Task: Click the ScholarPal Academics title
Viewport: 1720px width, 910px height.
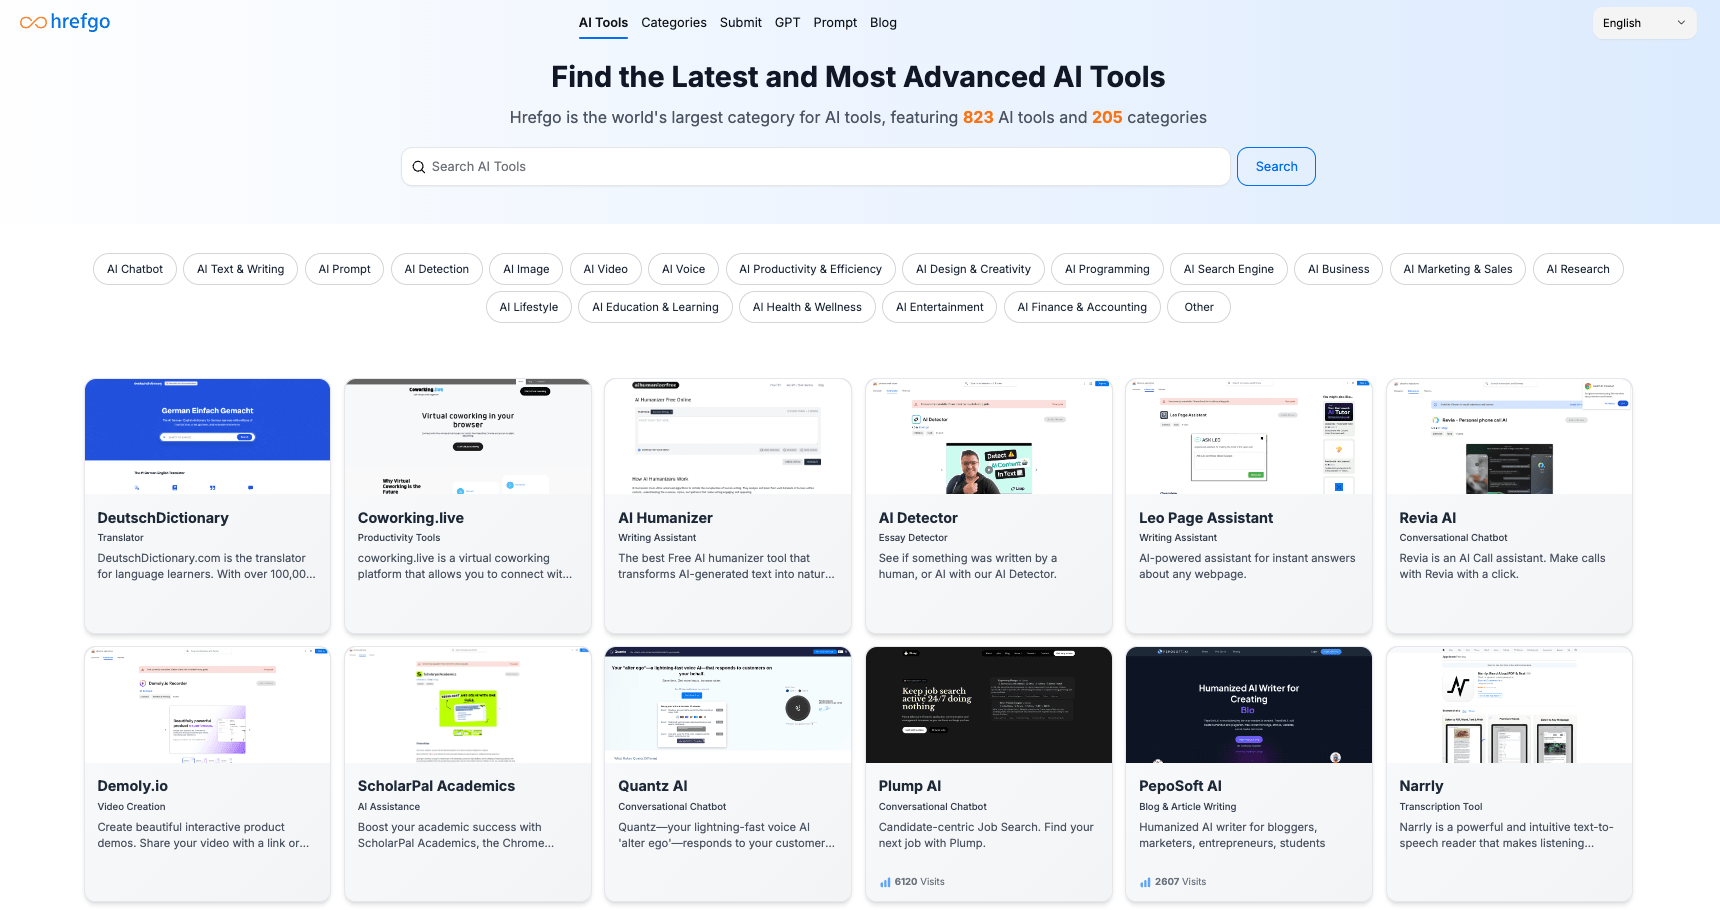Action: (x=436, y=786)
